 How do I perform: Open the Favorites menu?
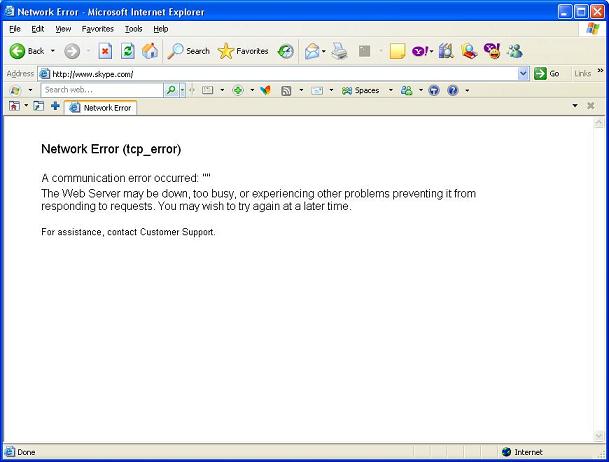(x=97, y=29)
